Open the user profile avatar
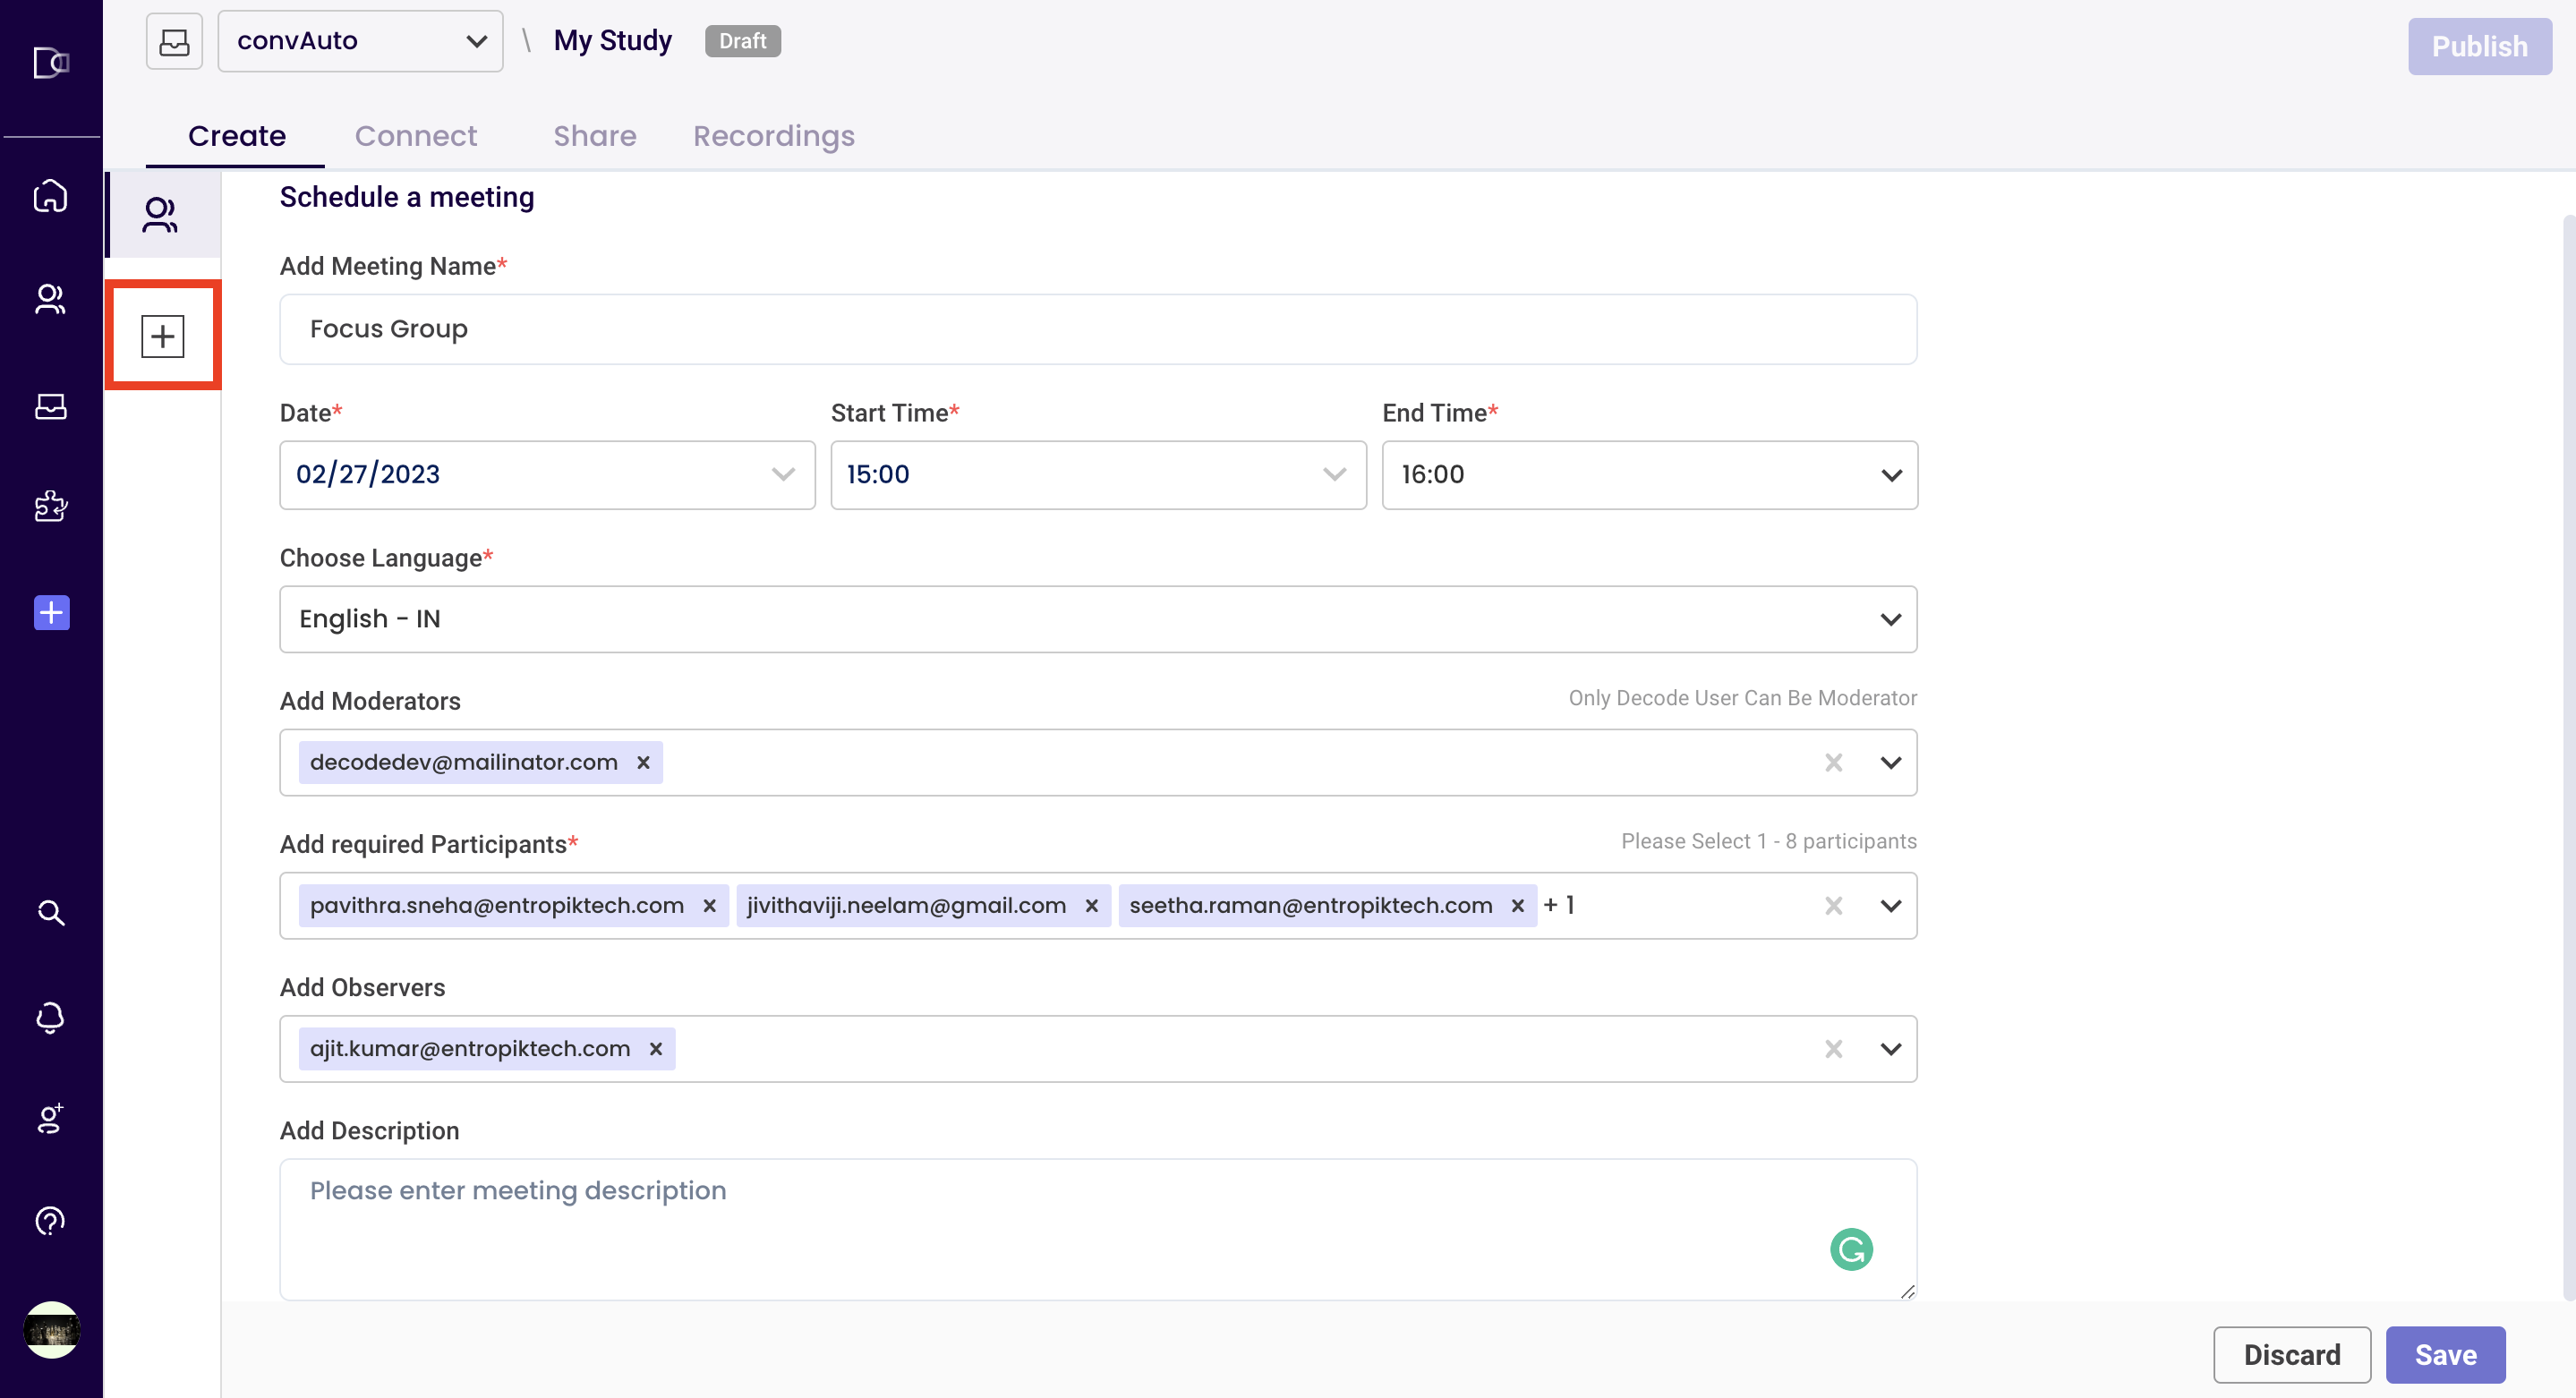Image resolution: width=2576 pixels, height=1398 pixels. pyautogui.click(x=51, y=1330)
